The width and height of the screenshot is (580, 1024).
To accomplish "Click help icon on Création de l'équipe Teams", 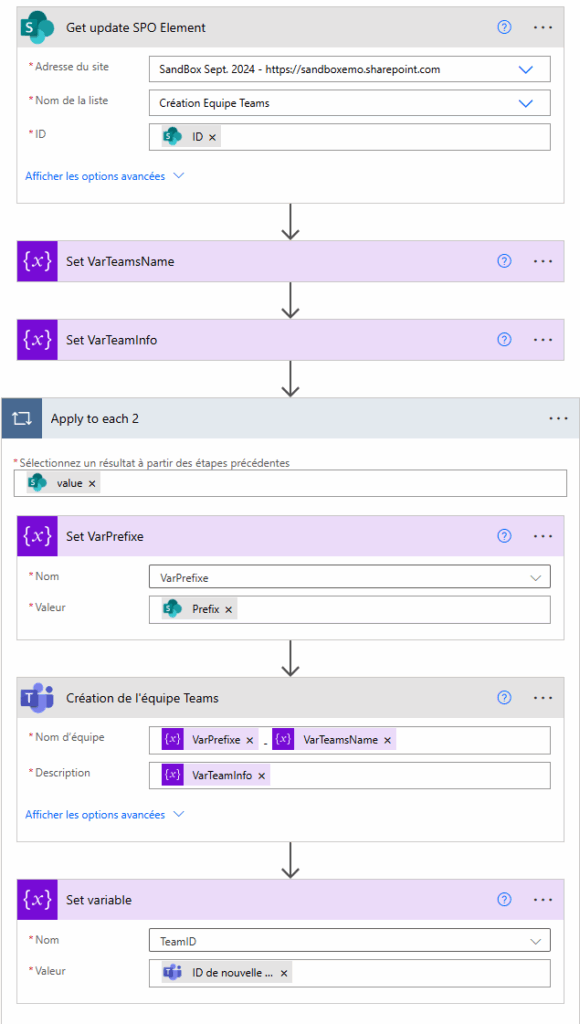I will click(504, 697).
